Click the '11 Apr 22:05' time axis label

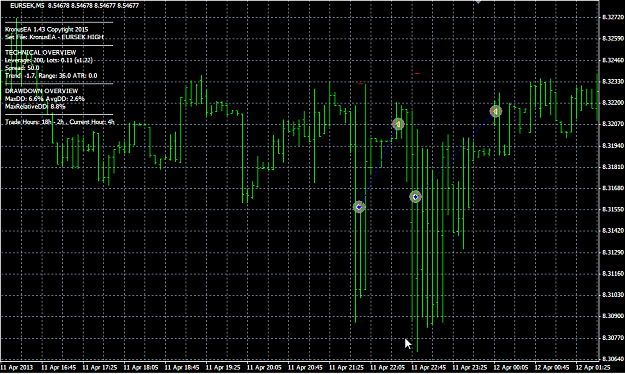click(x=387, y=368)
